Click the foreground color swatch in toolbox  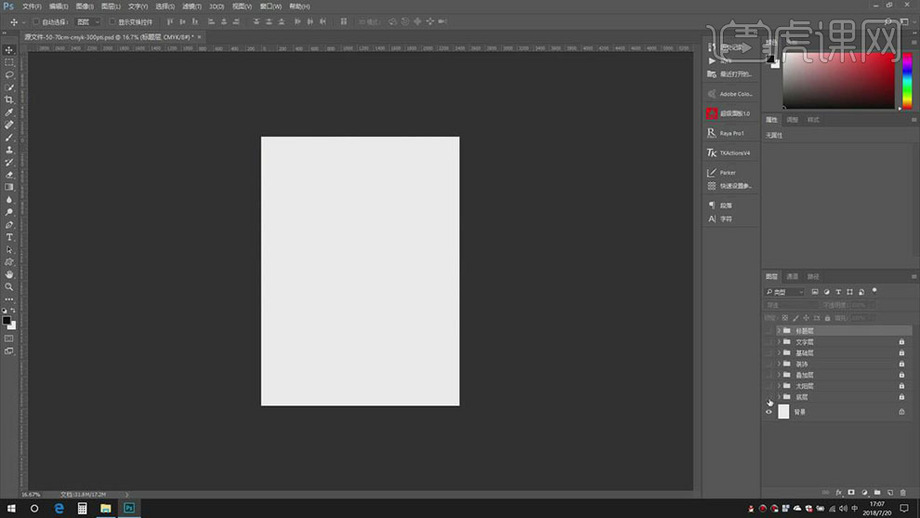tap(6, 320)
